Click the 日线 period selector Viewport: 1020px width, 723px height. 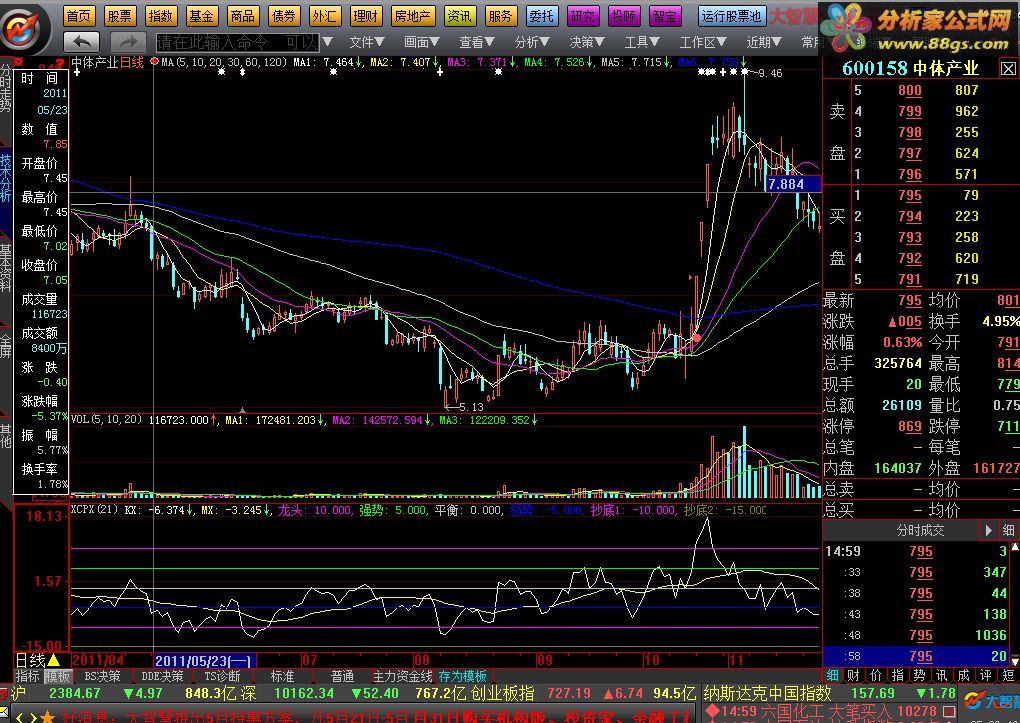[x=38, y=661]
